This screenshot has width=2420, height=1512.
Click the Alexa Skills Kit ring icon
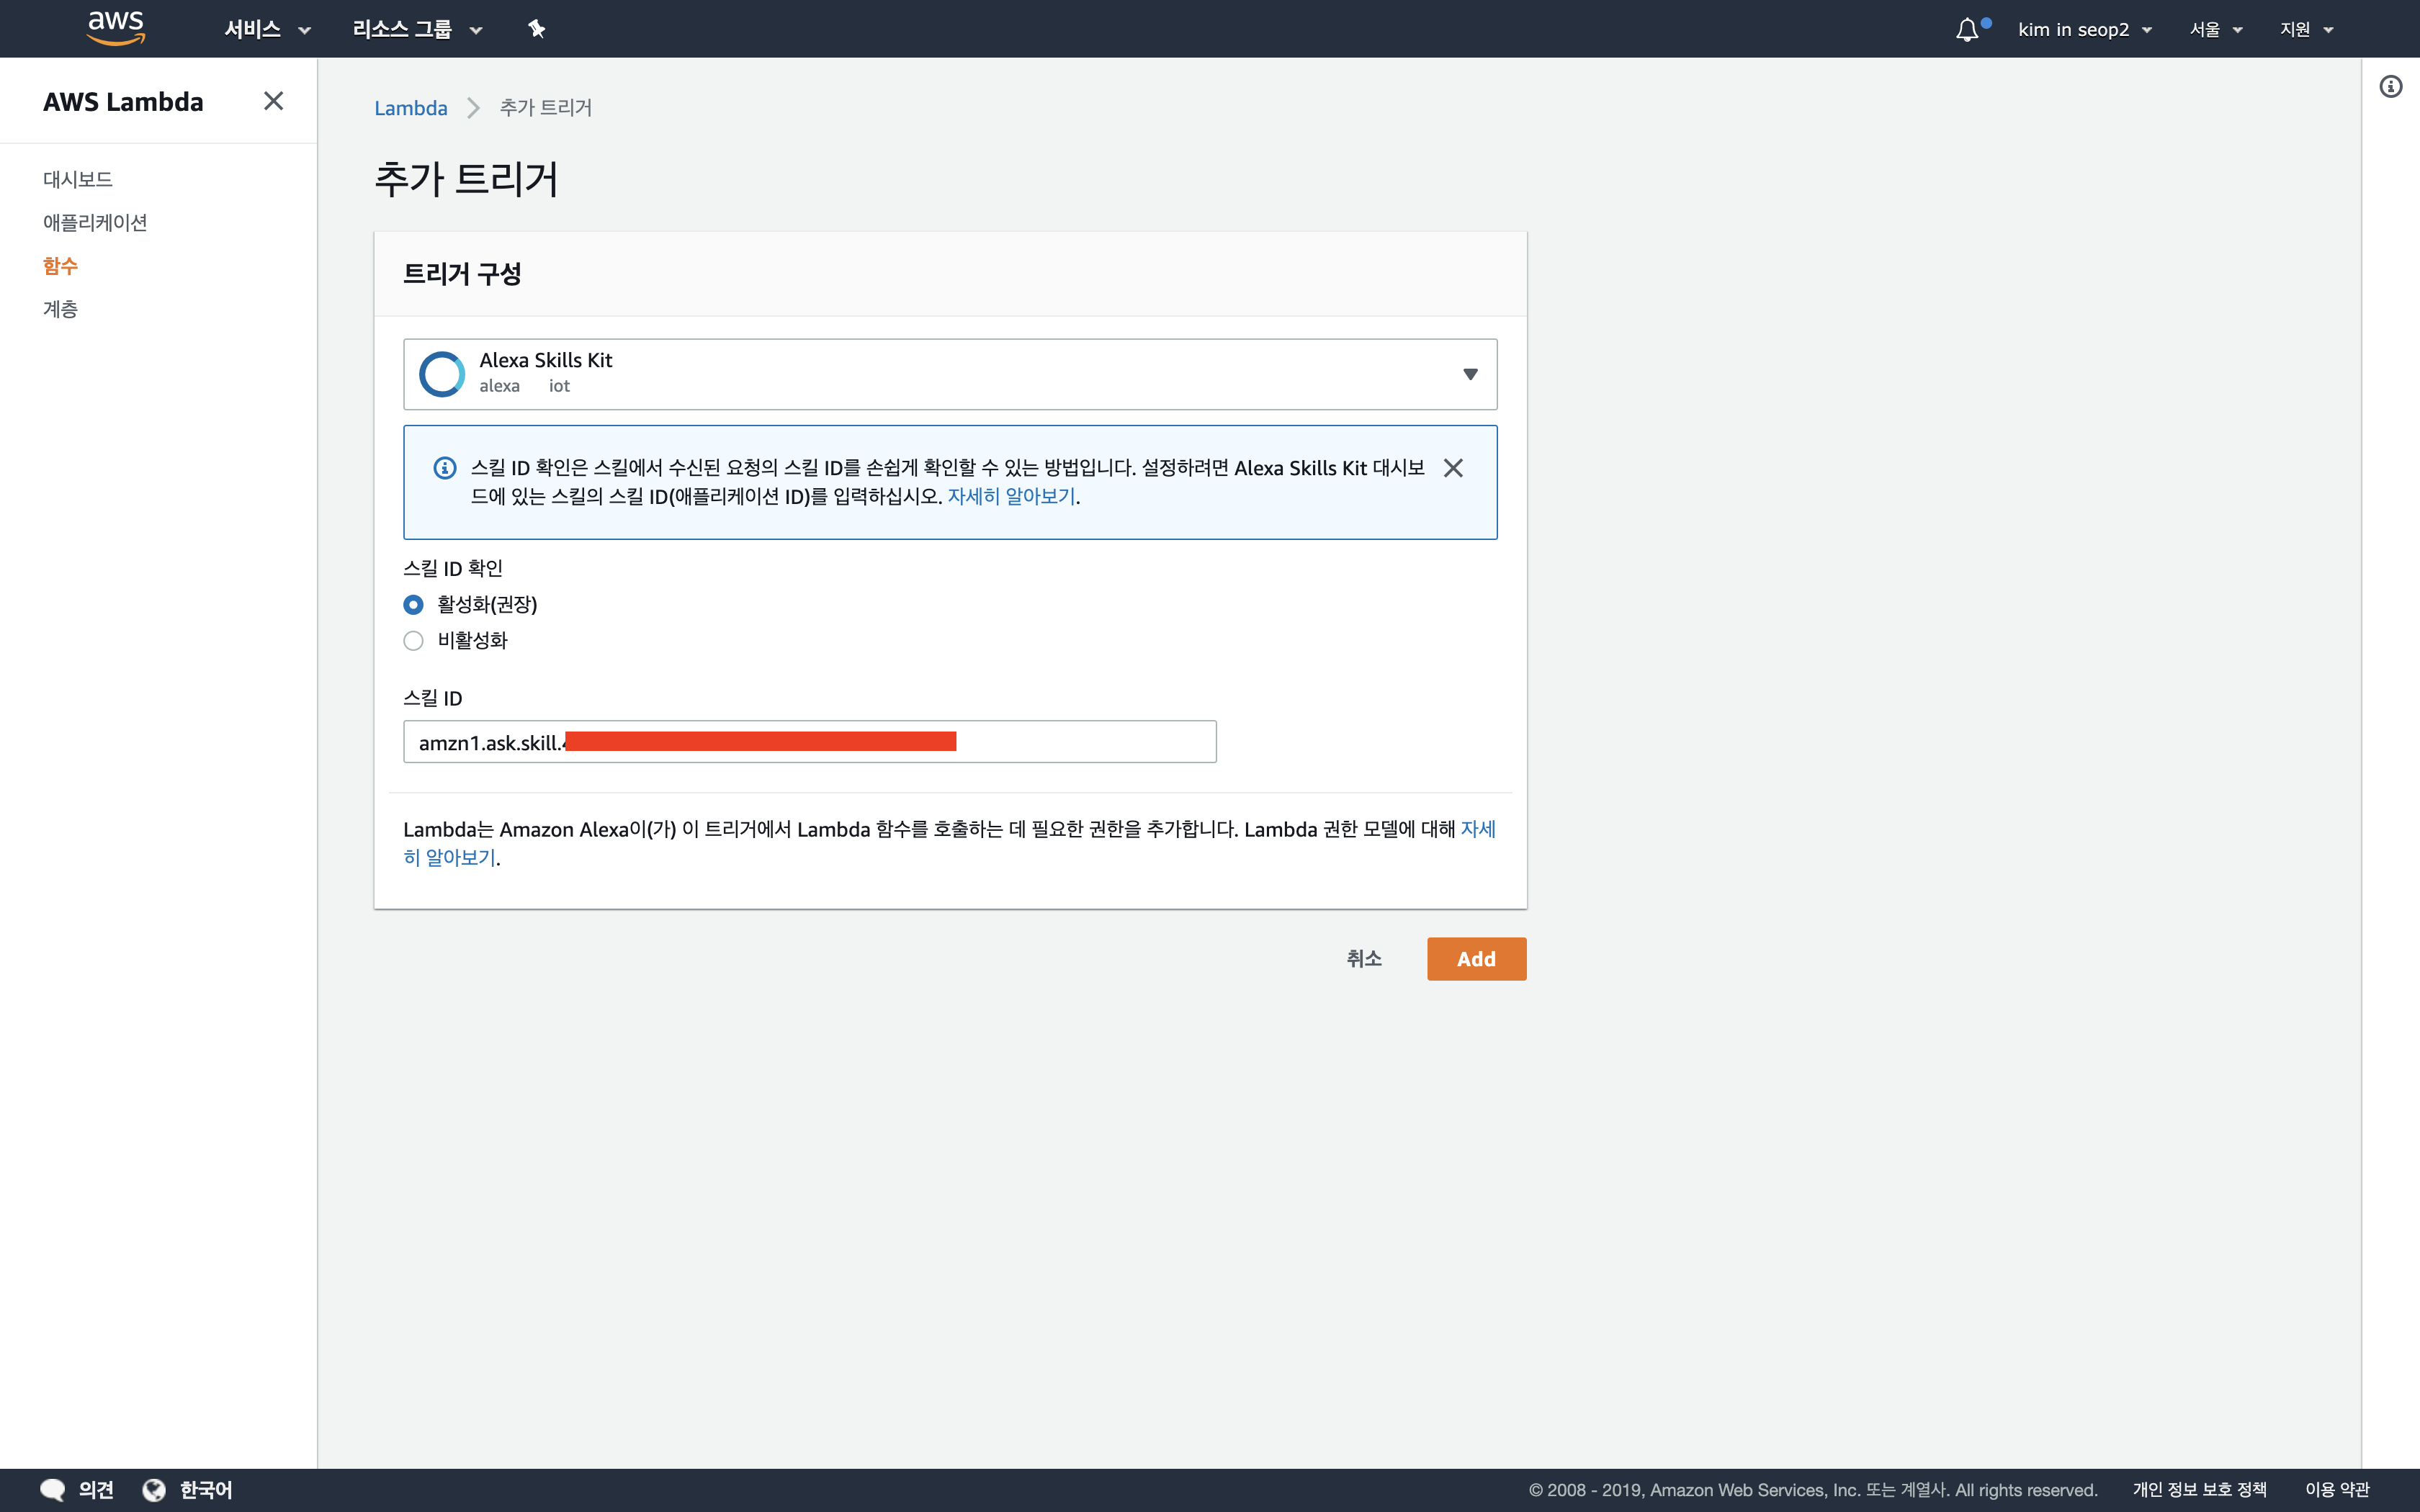coord(441,374)
